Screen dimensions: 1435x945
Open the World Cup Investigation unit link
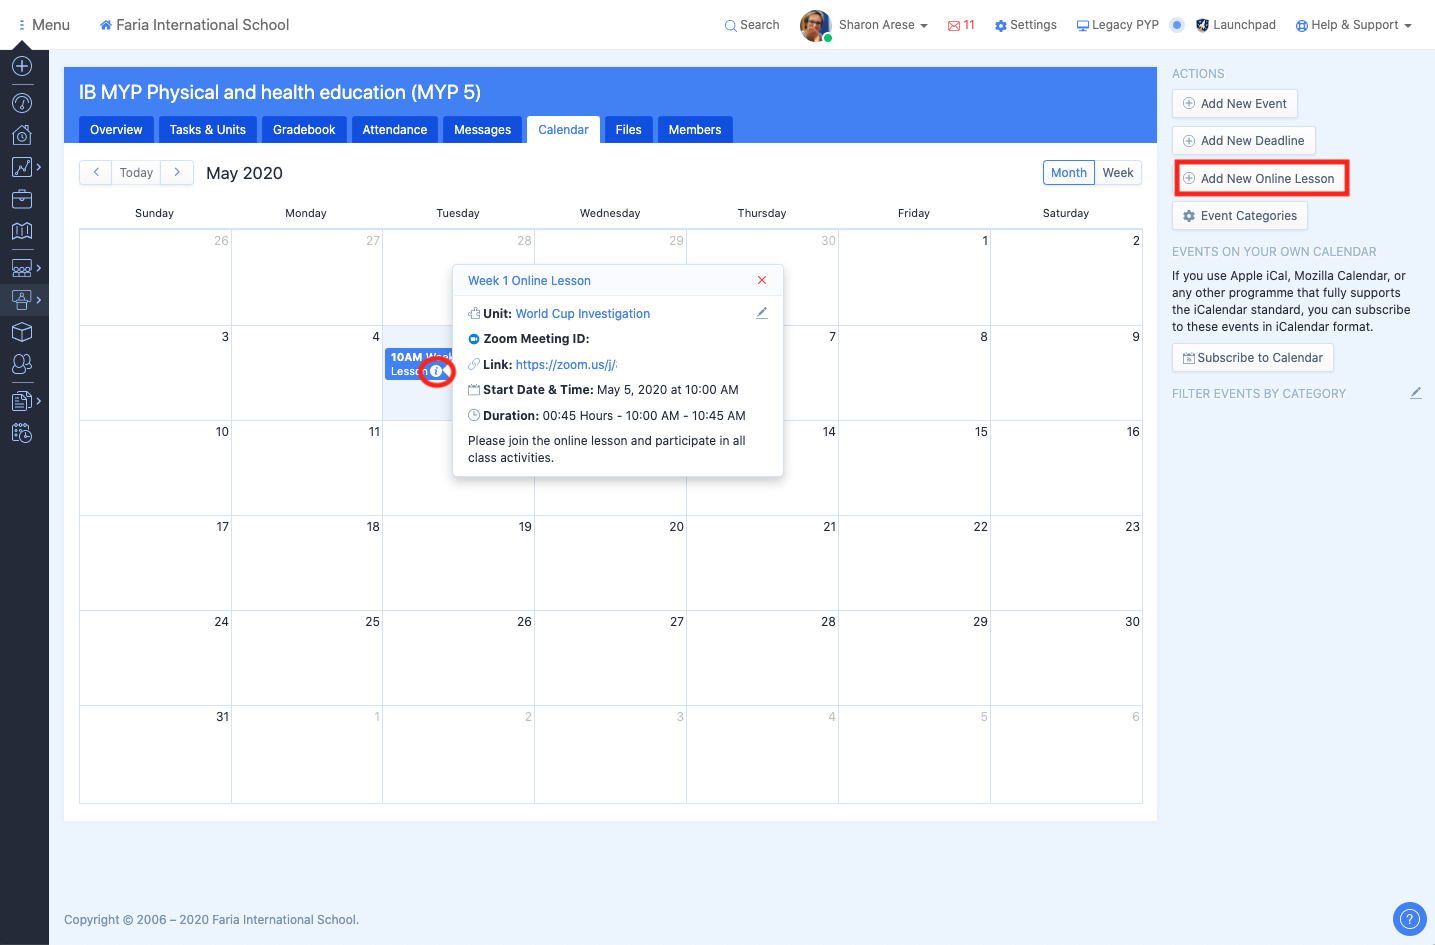click(x=582, y=314)
